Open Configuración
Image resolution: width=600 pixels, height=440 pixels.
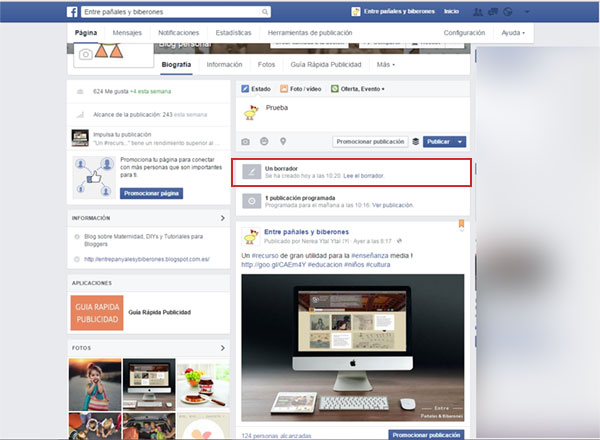[464, 33]
